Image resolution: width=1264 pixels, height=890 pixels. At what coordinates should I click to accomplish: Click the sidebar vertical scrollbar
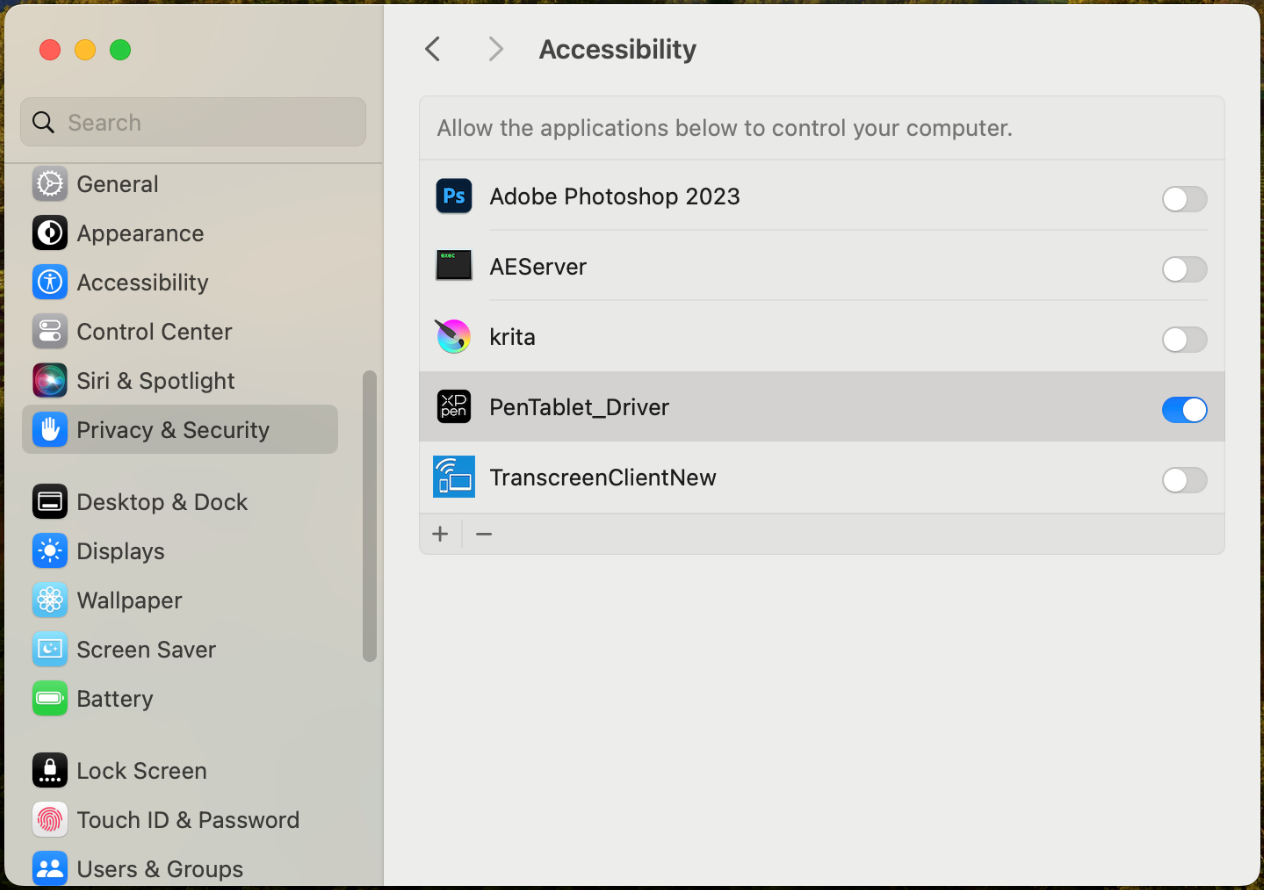pyautogui.click(x=370, y=515)
